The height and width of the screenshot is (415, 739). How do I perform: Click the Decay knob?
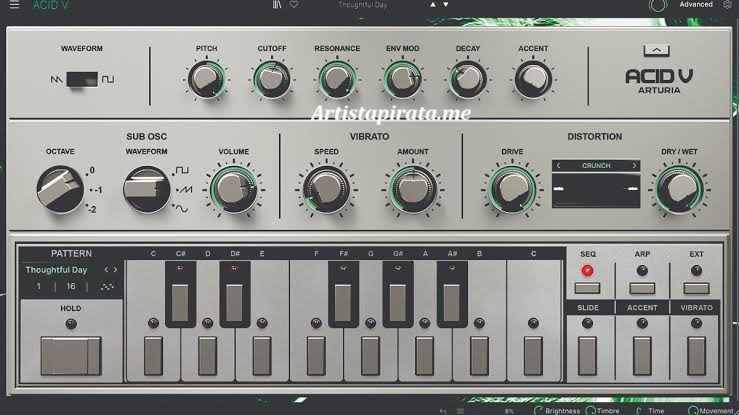(468, 79)
